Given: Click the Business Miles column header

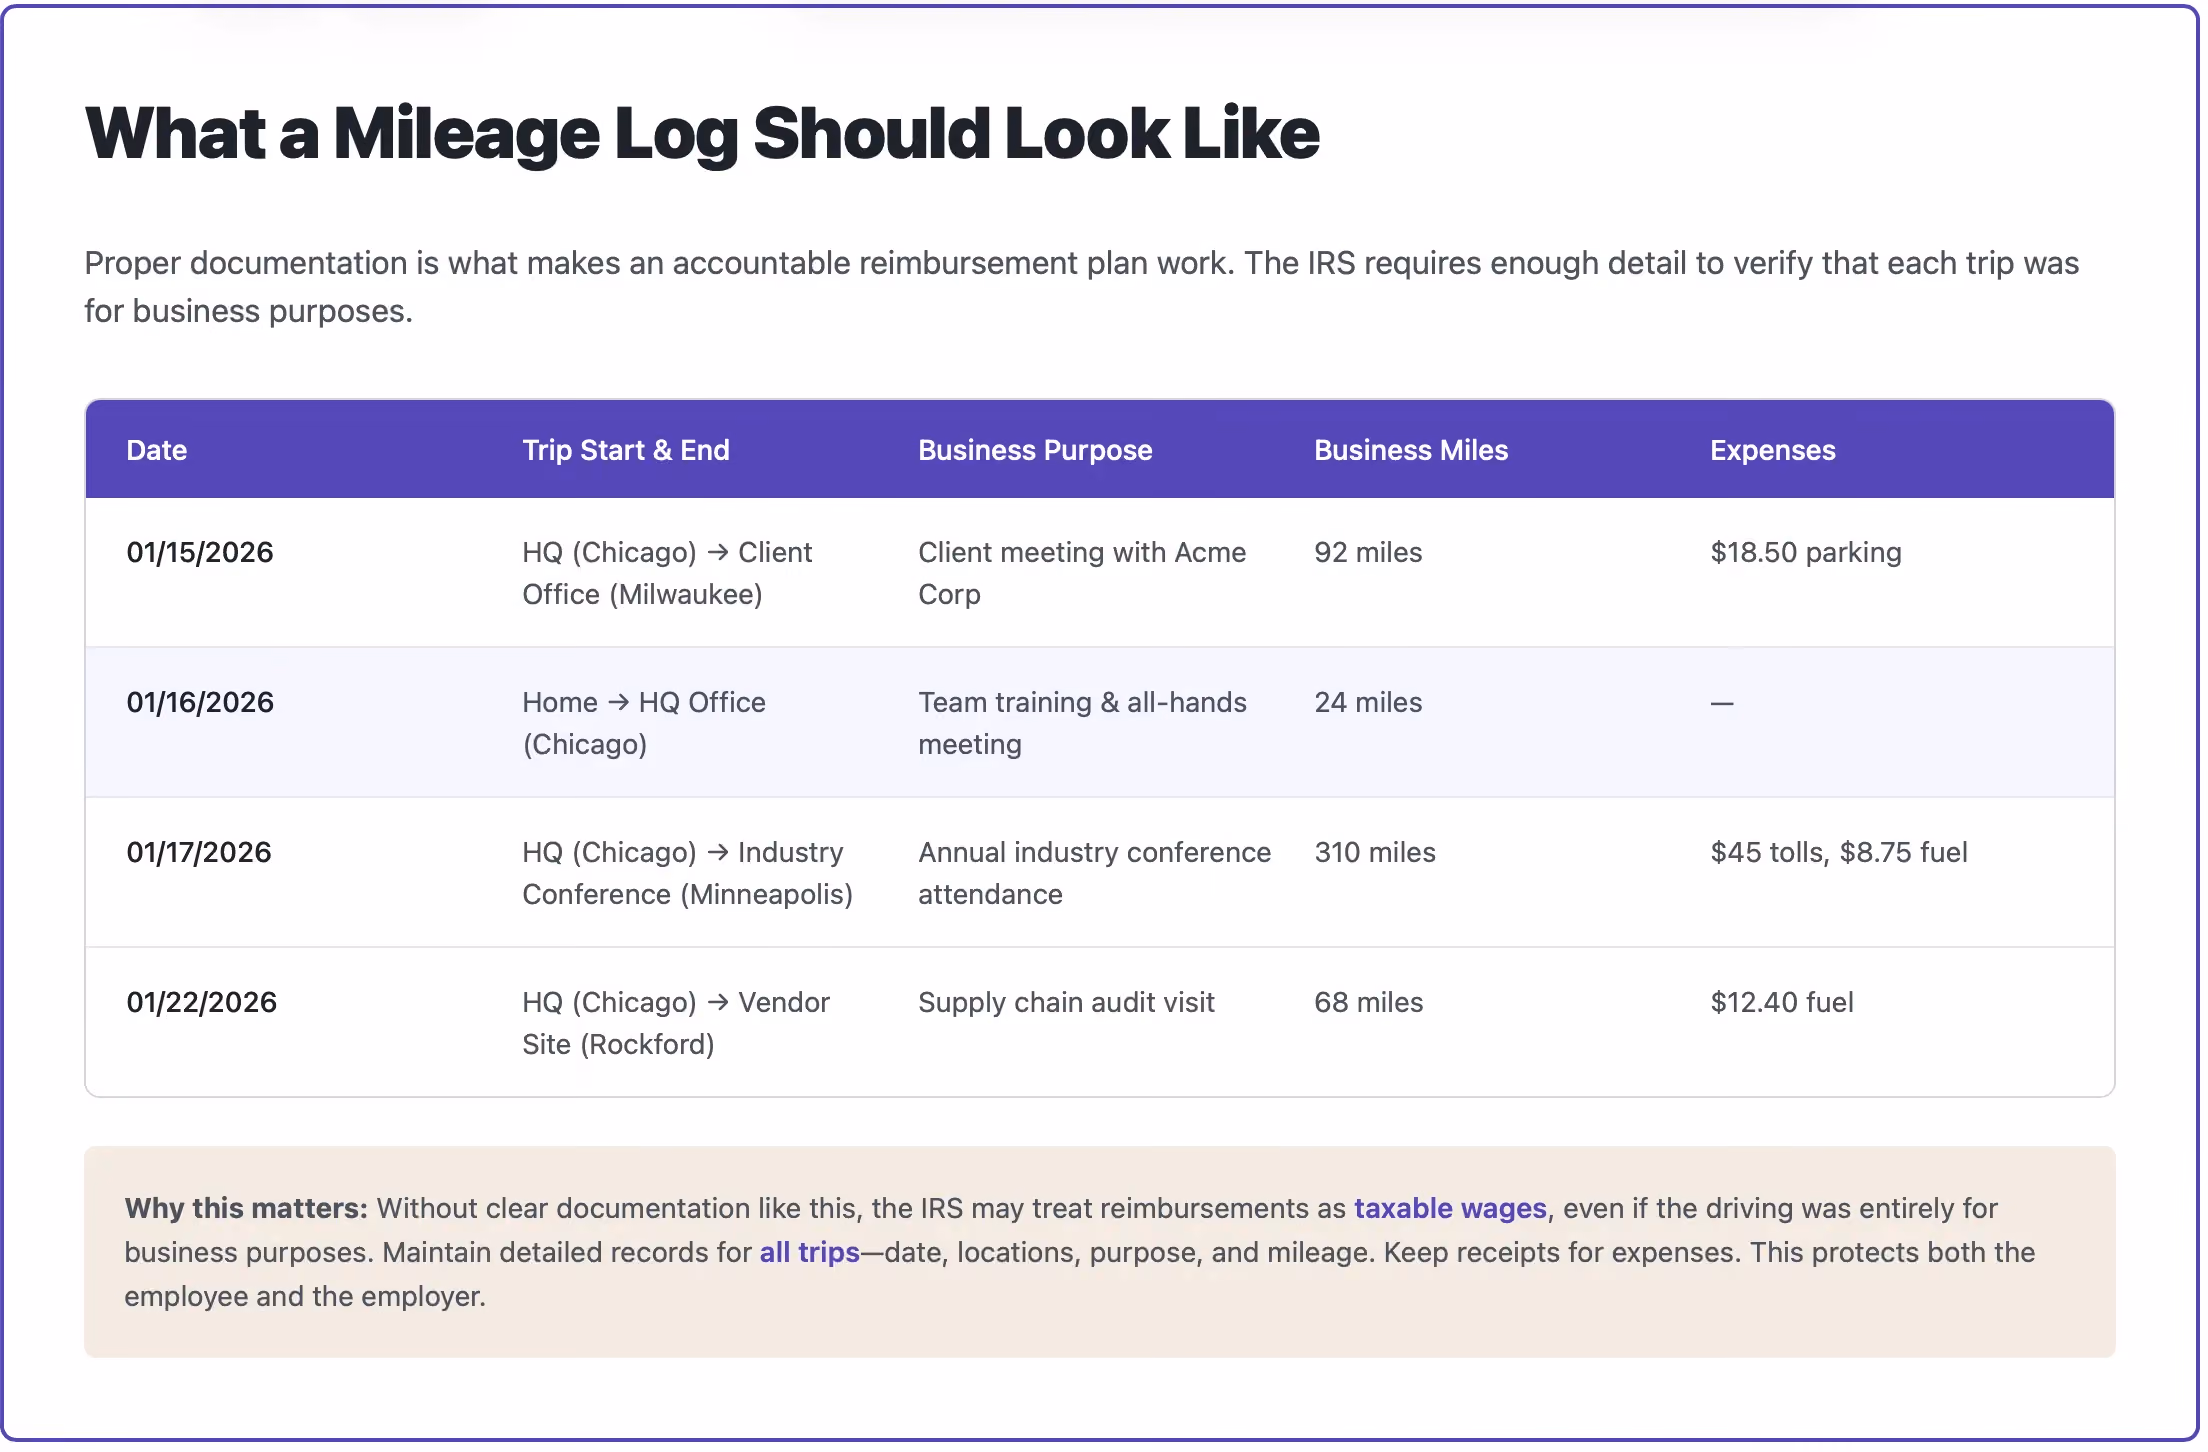Looking at the screenshot, I should click(1411, 450).
